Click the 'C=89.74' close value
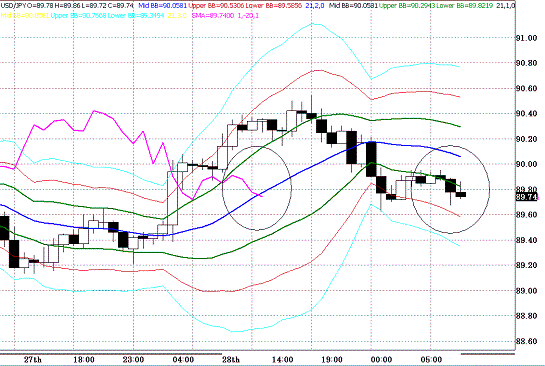 120,5
